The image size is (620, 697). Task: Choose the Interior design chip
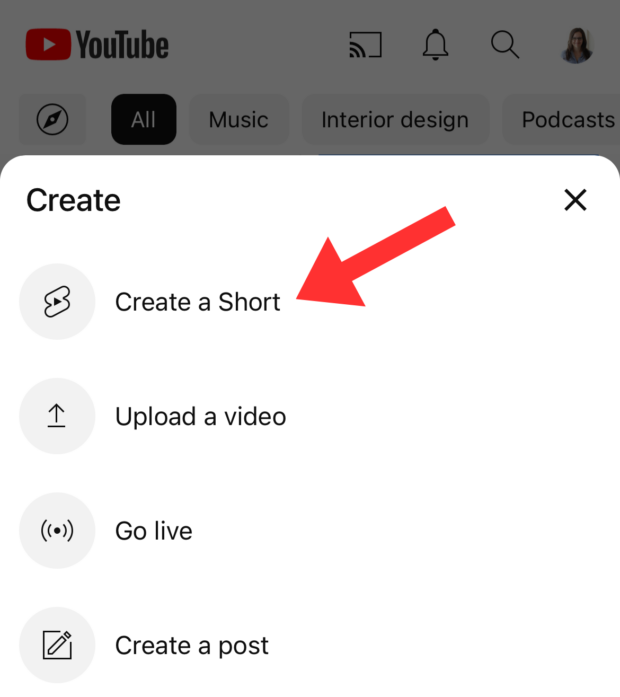(394, 120)
